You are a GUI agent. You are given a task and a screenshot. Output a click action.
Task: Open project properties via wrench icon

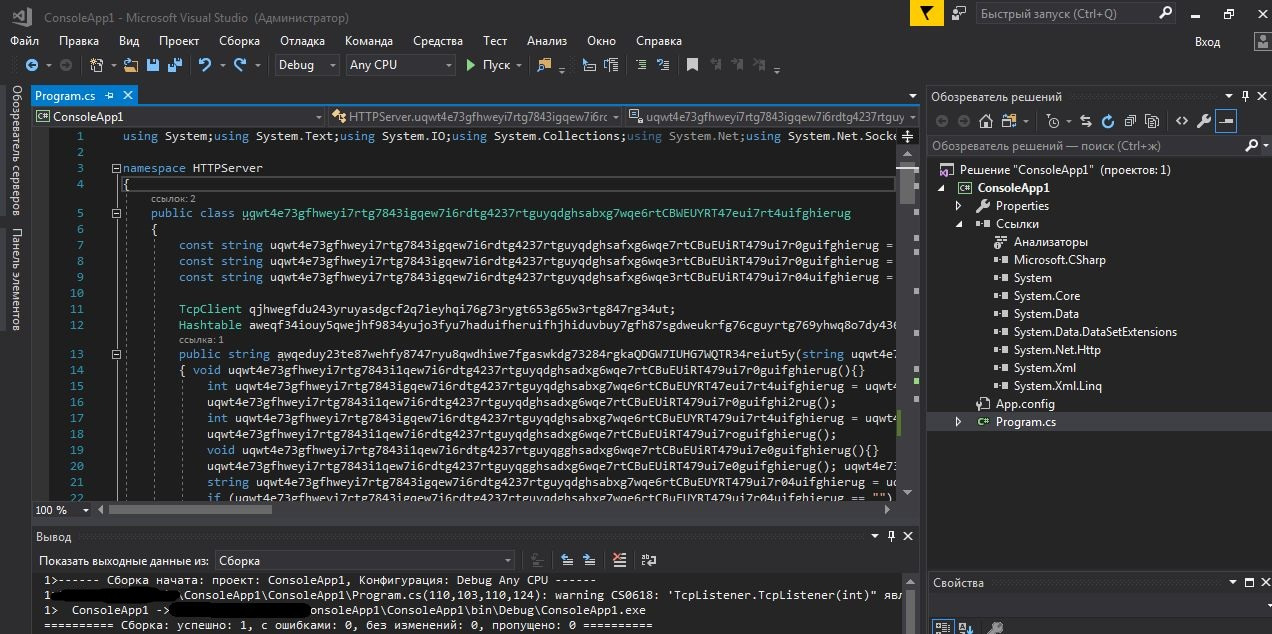pos(1204,121)
